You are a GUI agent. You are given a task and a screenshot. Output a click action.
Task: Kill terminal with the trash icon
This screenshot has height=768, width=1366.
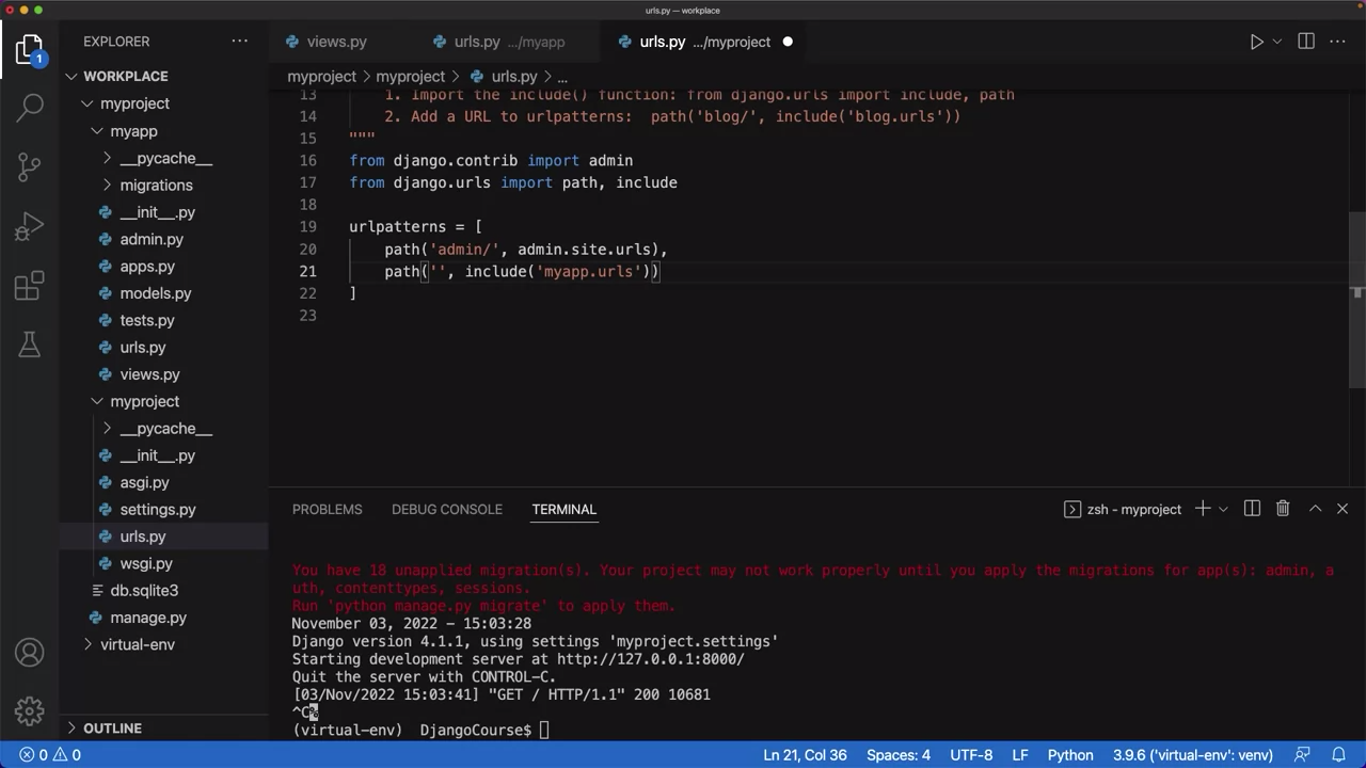pos(1283,509)
